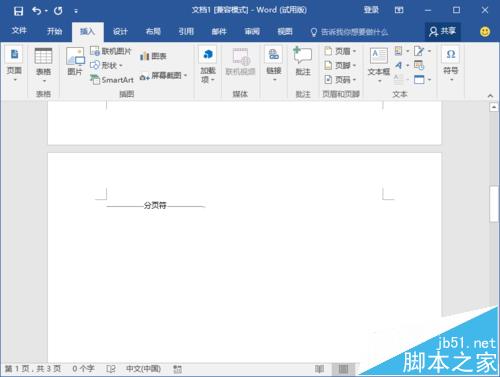Open the Customize Quick Access Toolbar menu
Image resolution: width=500 pixels, height=377 pixels.
point(76,11)
